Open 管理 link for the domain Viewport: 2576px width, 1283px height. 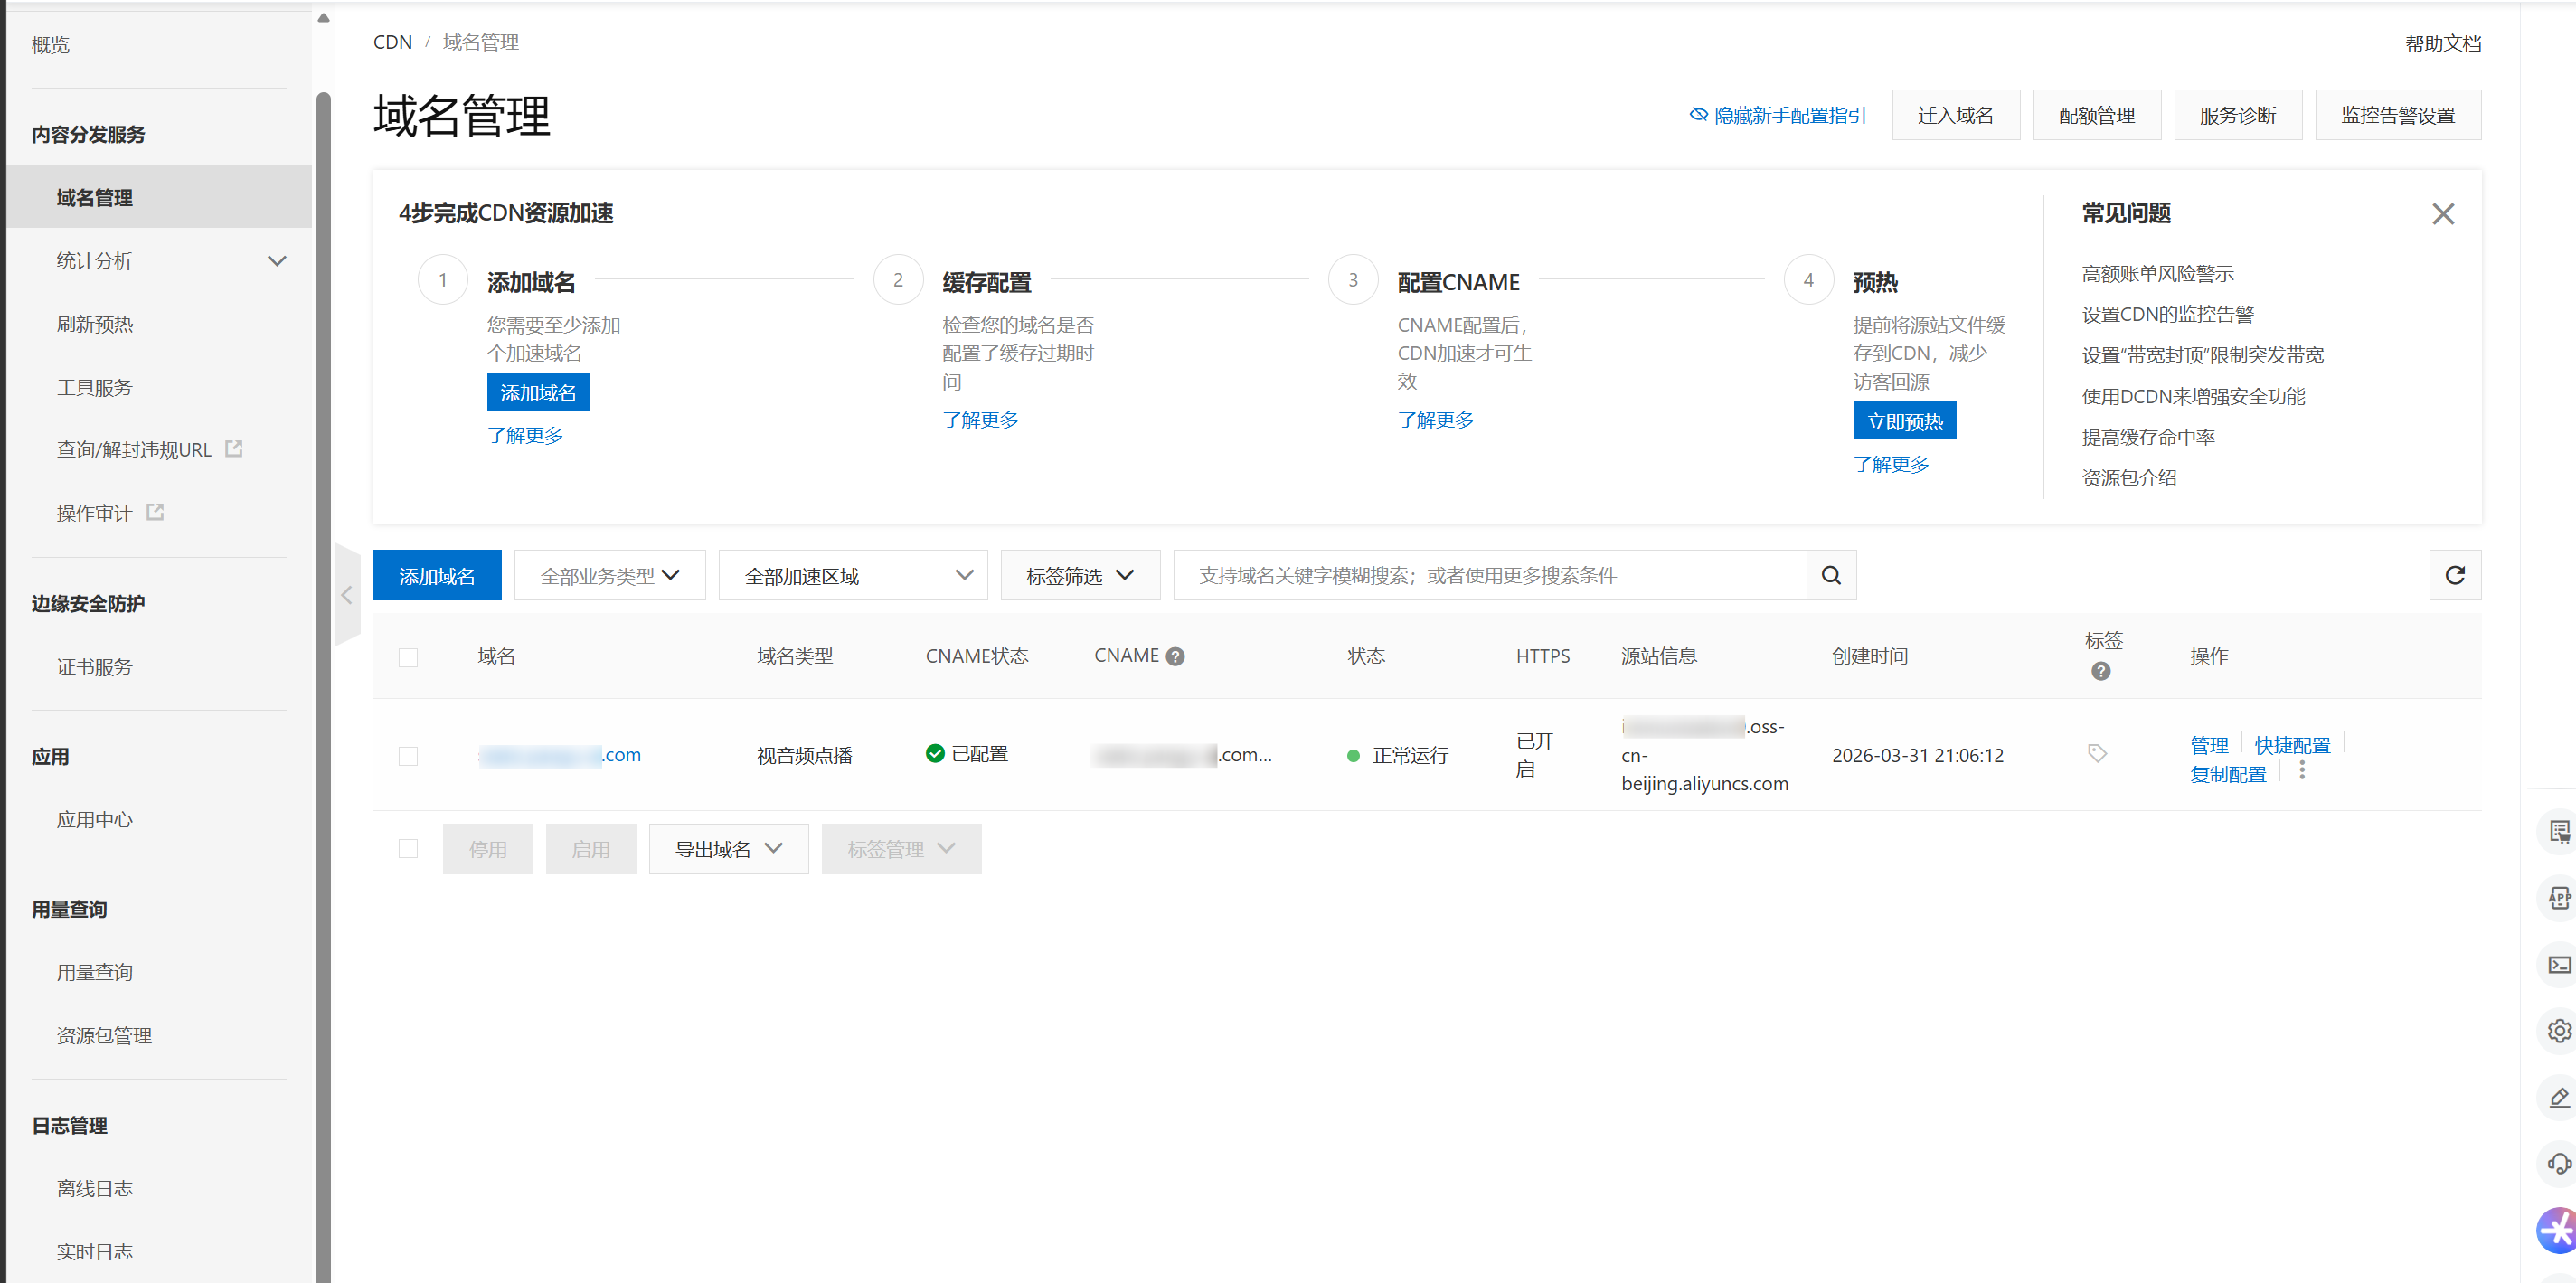point(2208,744)
